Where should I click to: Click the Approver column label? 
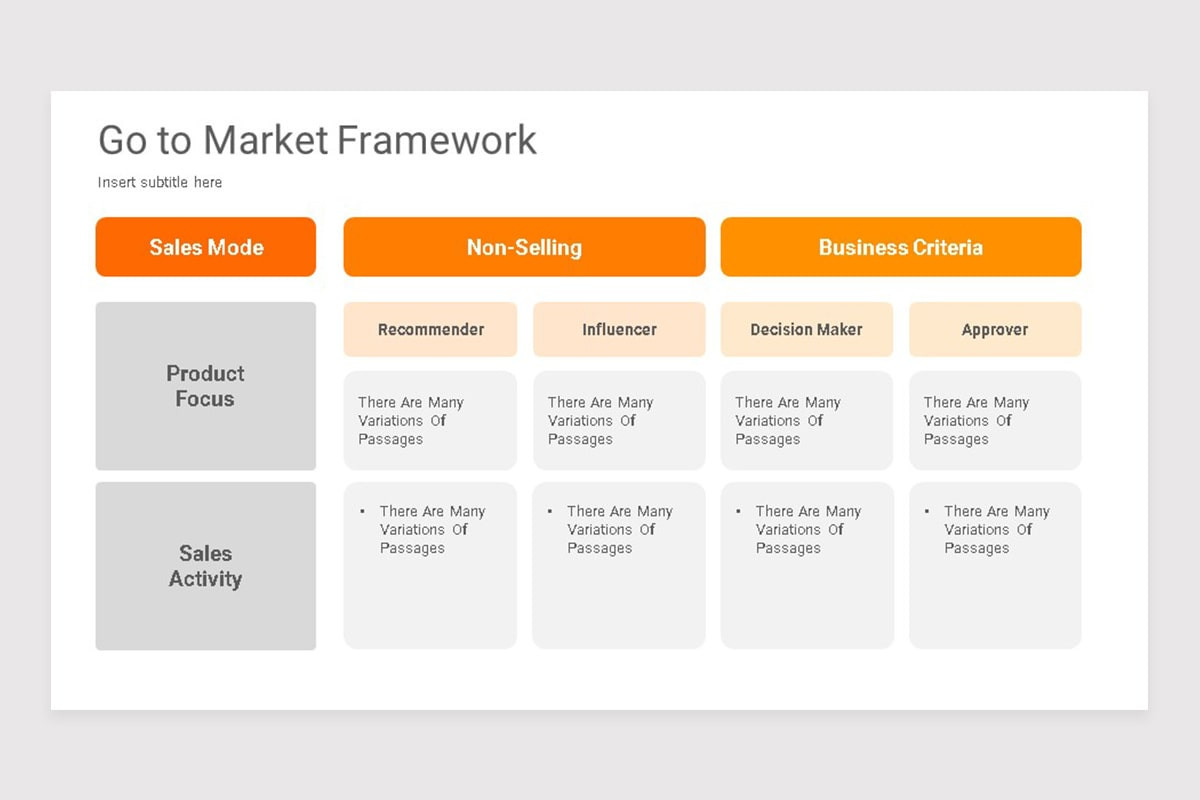pyautogui.click(x=995, y=329)
